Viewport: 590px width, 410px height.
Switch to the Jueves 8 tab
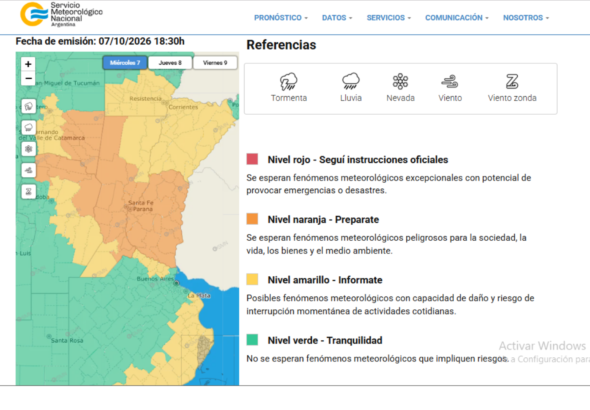point(170,63)
